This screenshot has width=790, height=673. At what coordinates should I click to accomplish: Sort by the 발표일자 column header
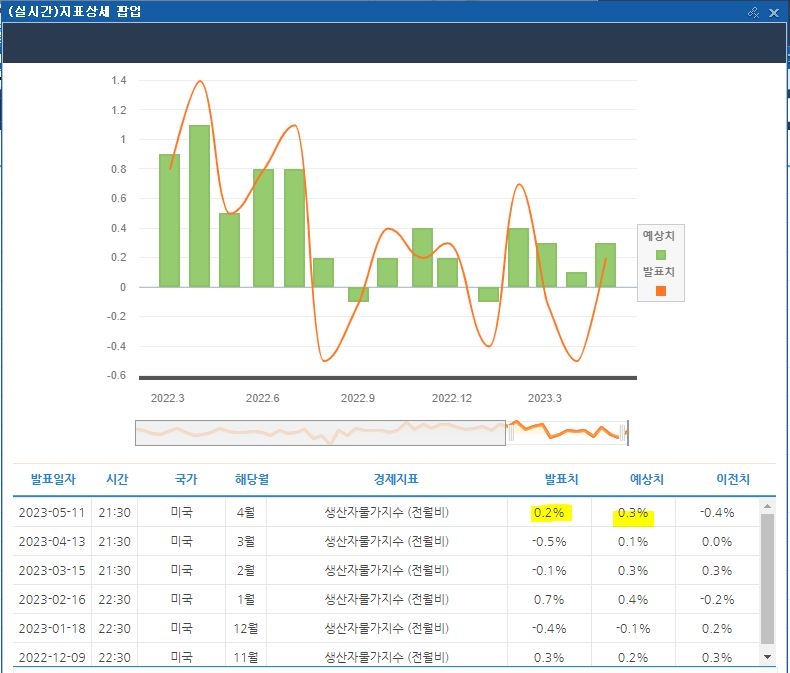point(53,479)
